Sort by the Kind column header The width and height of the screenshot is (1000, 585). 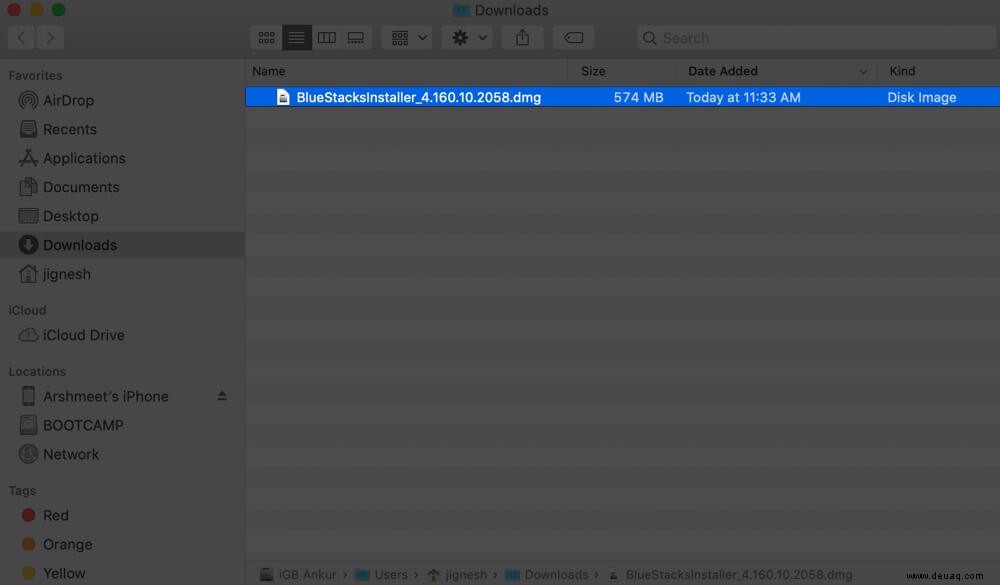click(x=902, y=71)
